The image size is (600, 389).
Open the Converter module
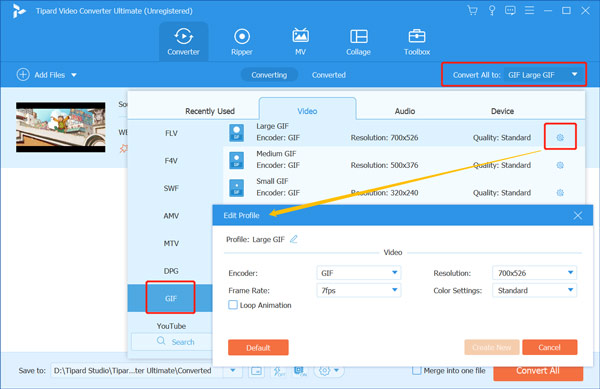[x=183, y=42]
